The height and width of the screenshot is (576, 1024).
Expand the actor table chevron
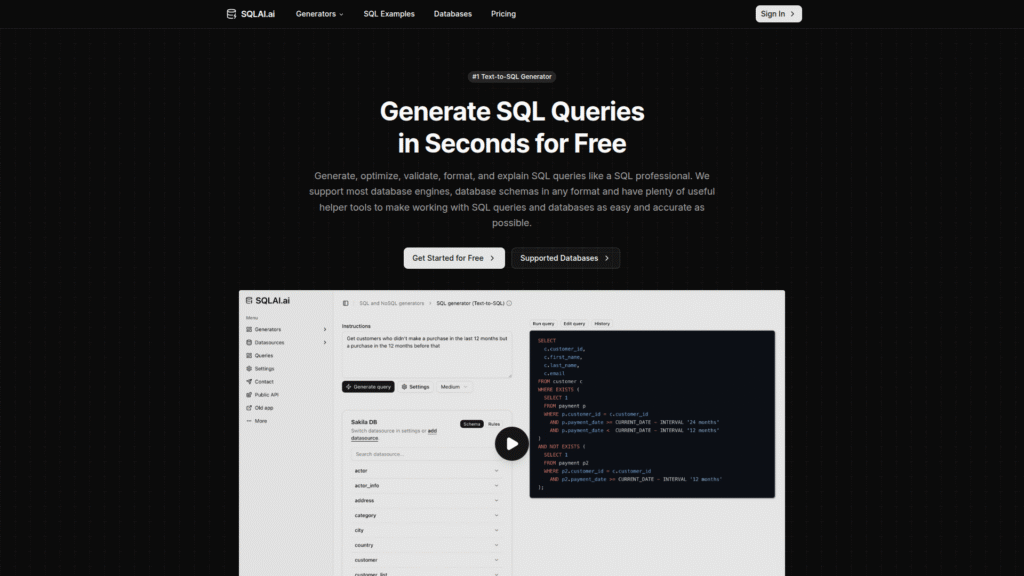496,471
